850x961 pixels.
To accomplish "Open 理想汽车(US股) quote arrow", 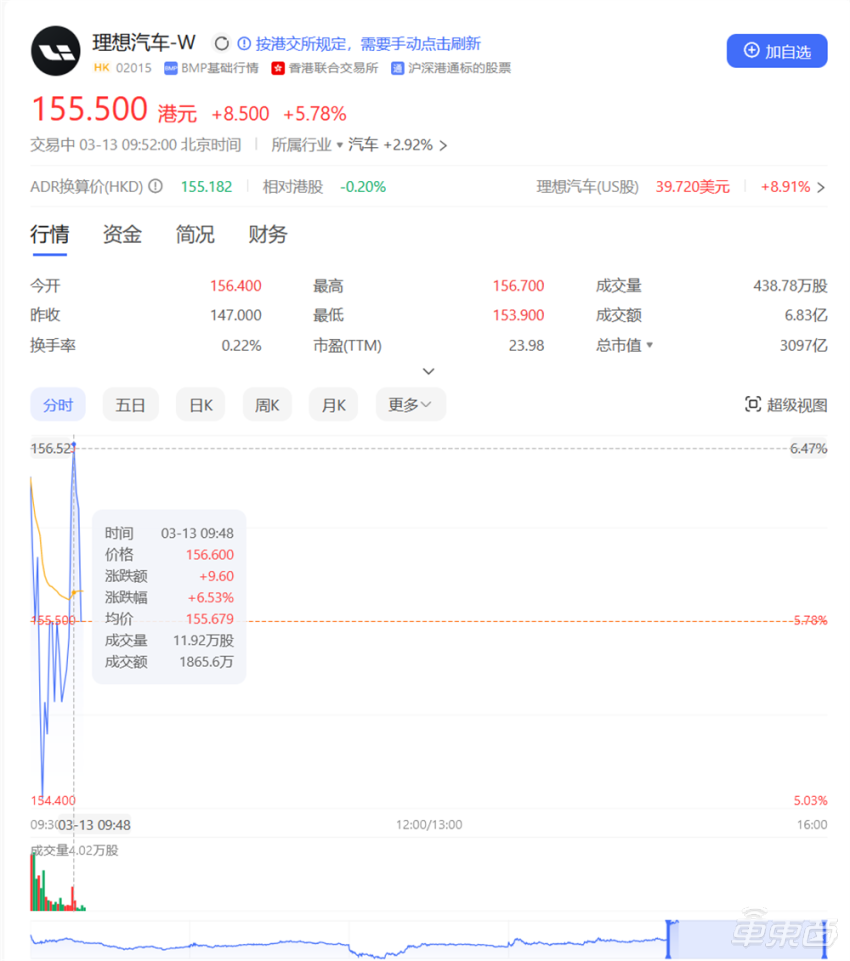I will (821, 187).
